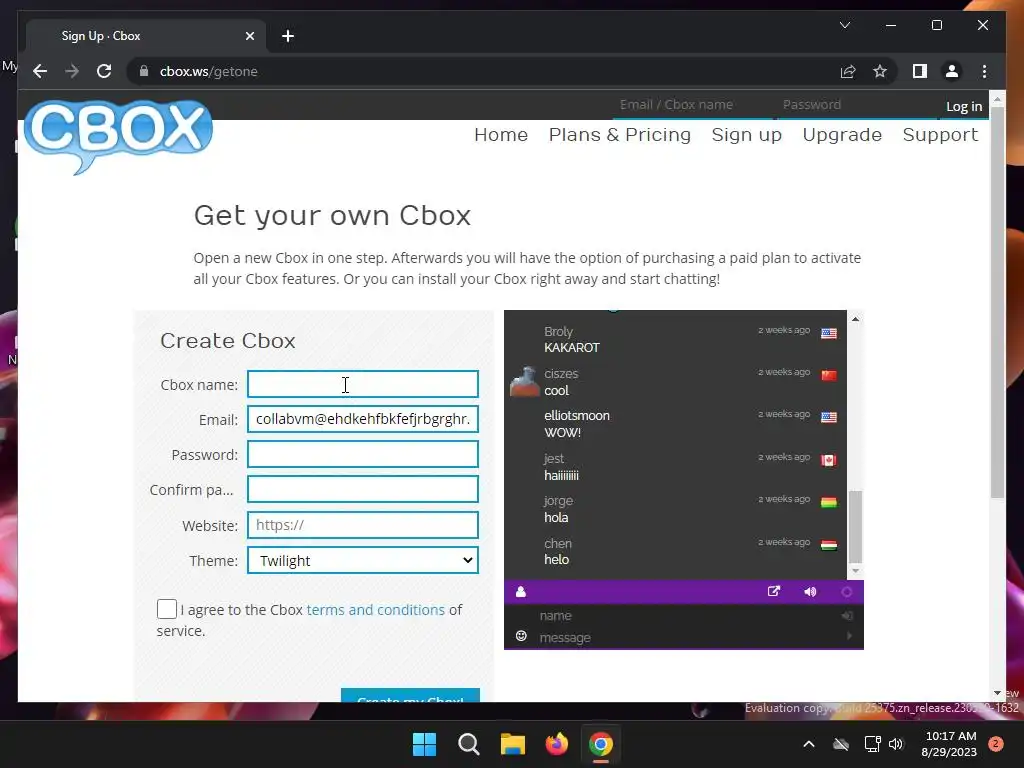1024x768 pixels.
Task: Bookmark this page with the star icon
Action: (x=880, y=71)
